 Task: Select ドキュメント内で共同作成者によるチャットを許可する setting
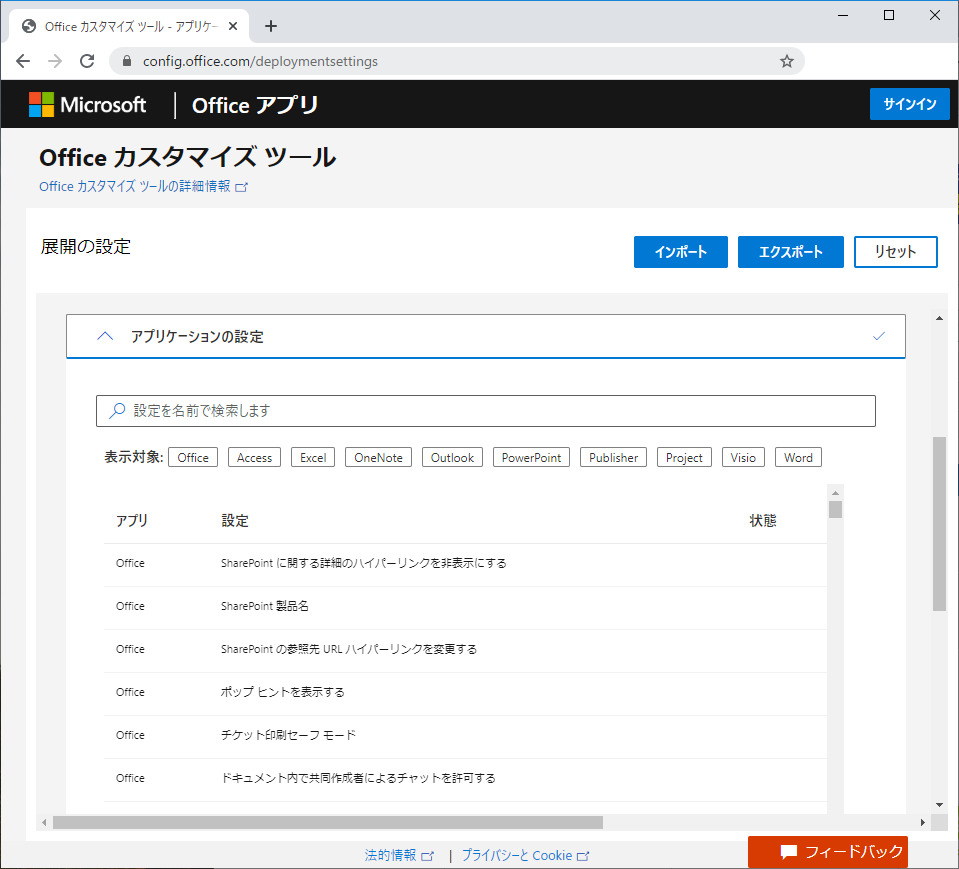click(465, 780)
